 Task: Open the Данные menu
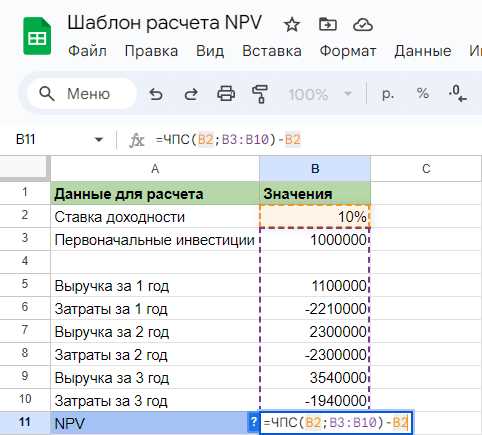(423, 51)
